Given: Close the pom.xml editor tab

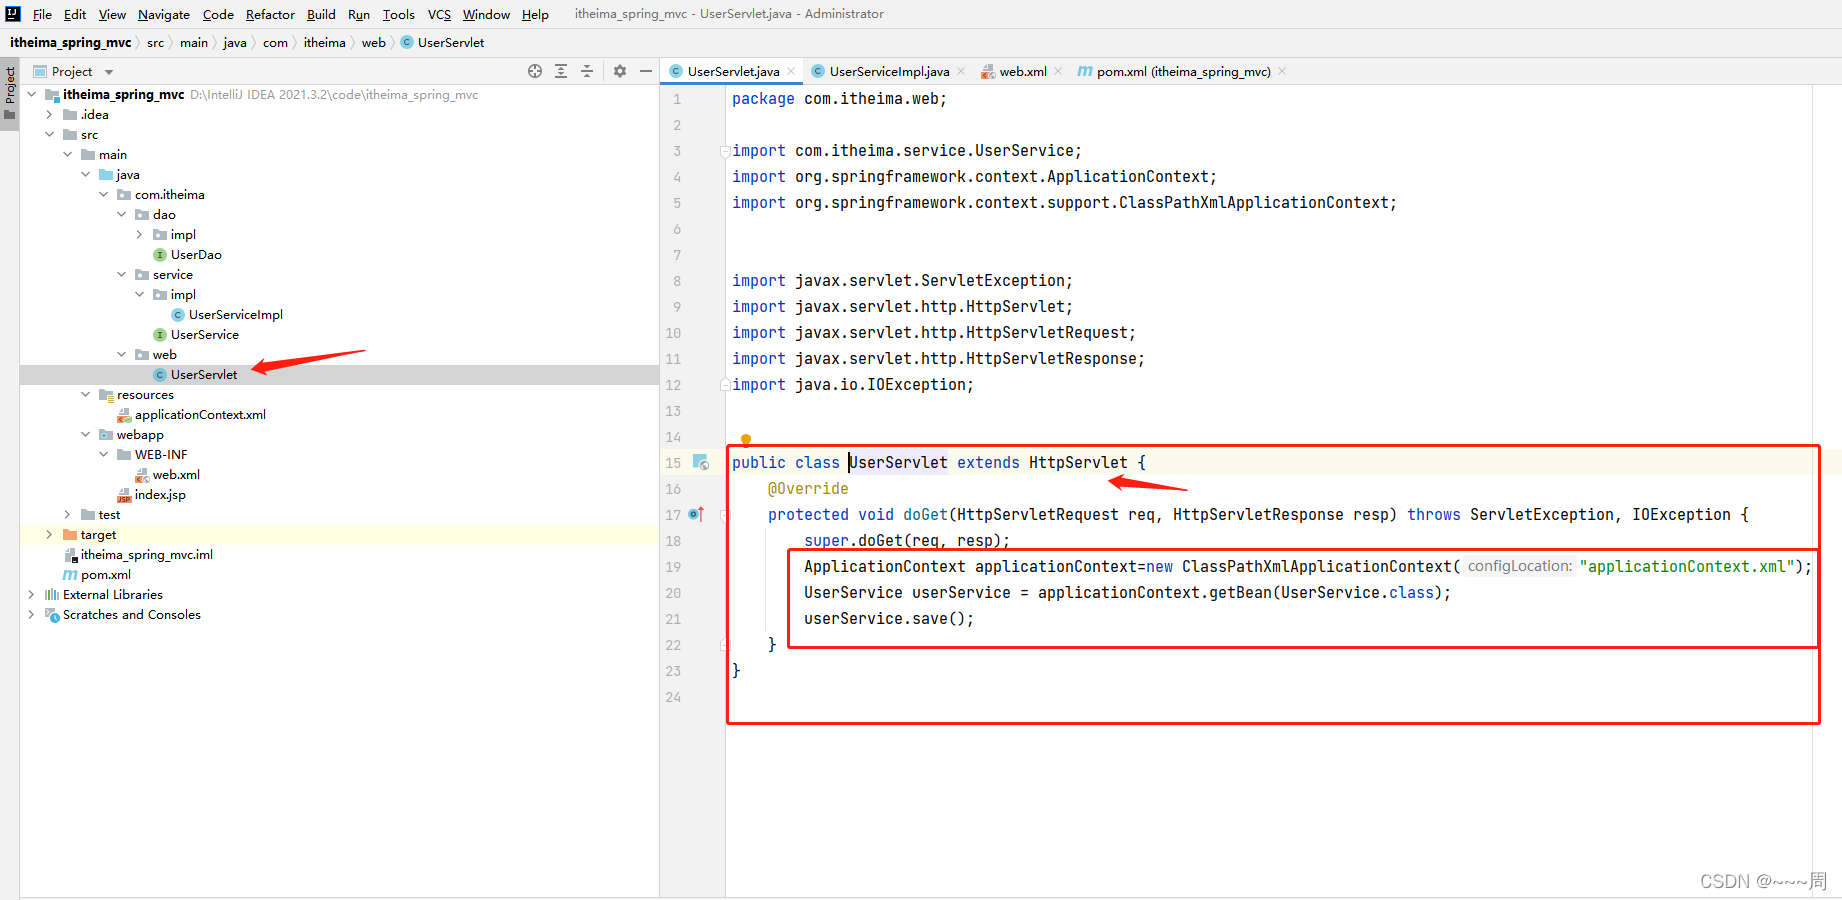Looking at the screenshot, I should [x=1282, y=71].
